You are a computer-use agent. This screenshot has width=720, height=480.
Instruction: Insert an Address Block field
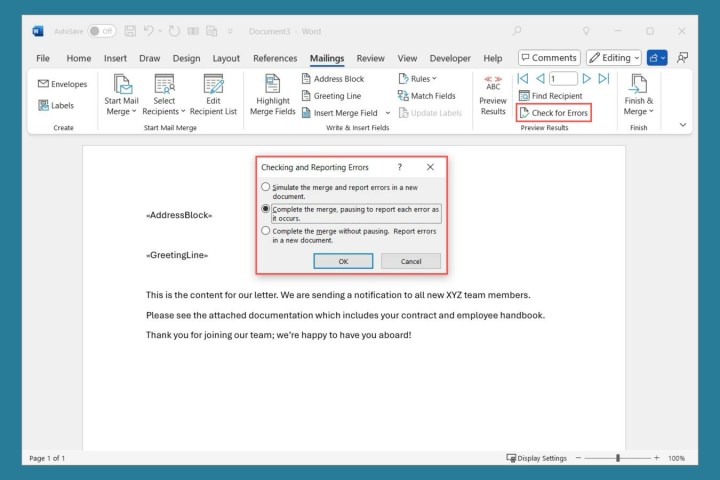(333, 79)
